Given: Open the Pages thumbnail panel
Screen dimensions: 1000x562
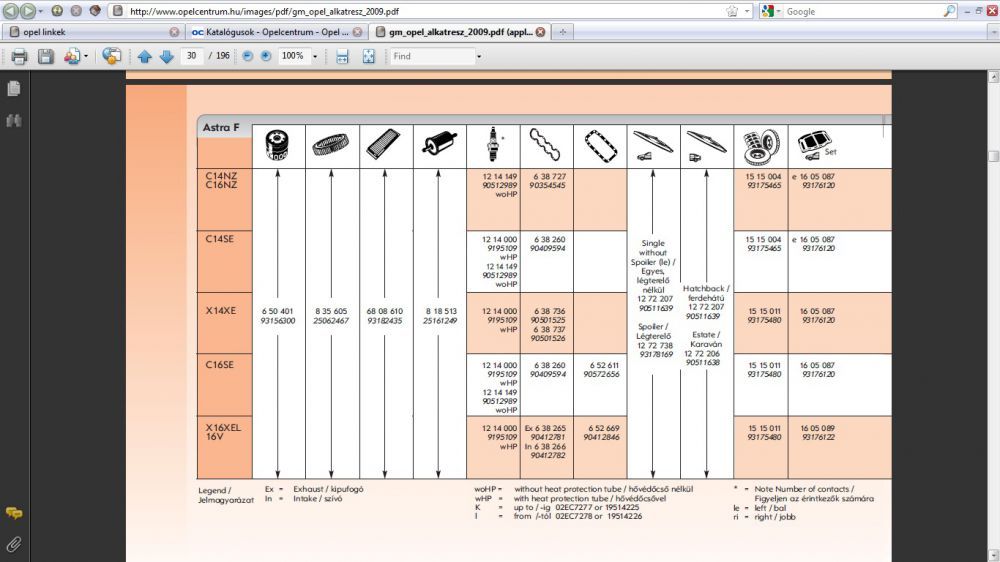Looking at the screenshot, I should click(x=13, y=88).
